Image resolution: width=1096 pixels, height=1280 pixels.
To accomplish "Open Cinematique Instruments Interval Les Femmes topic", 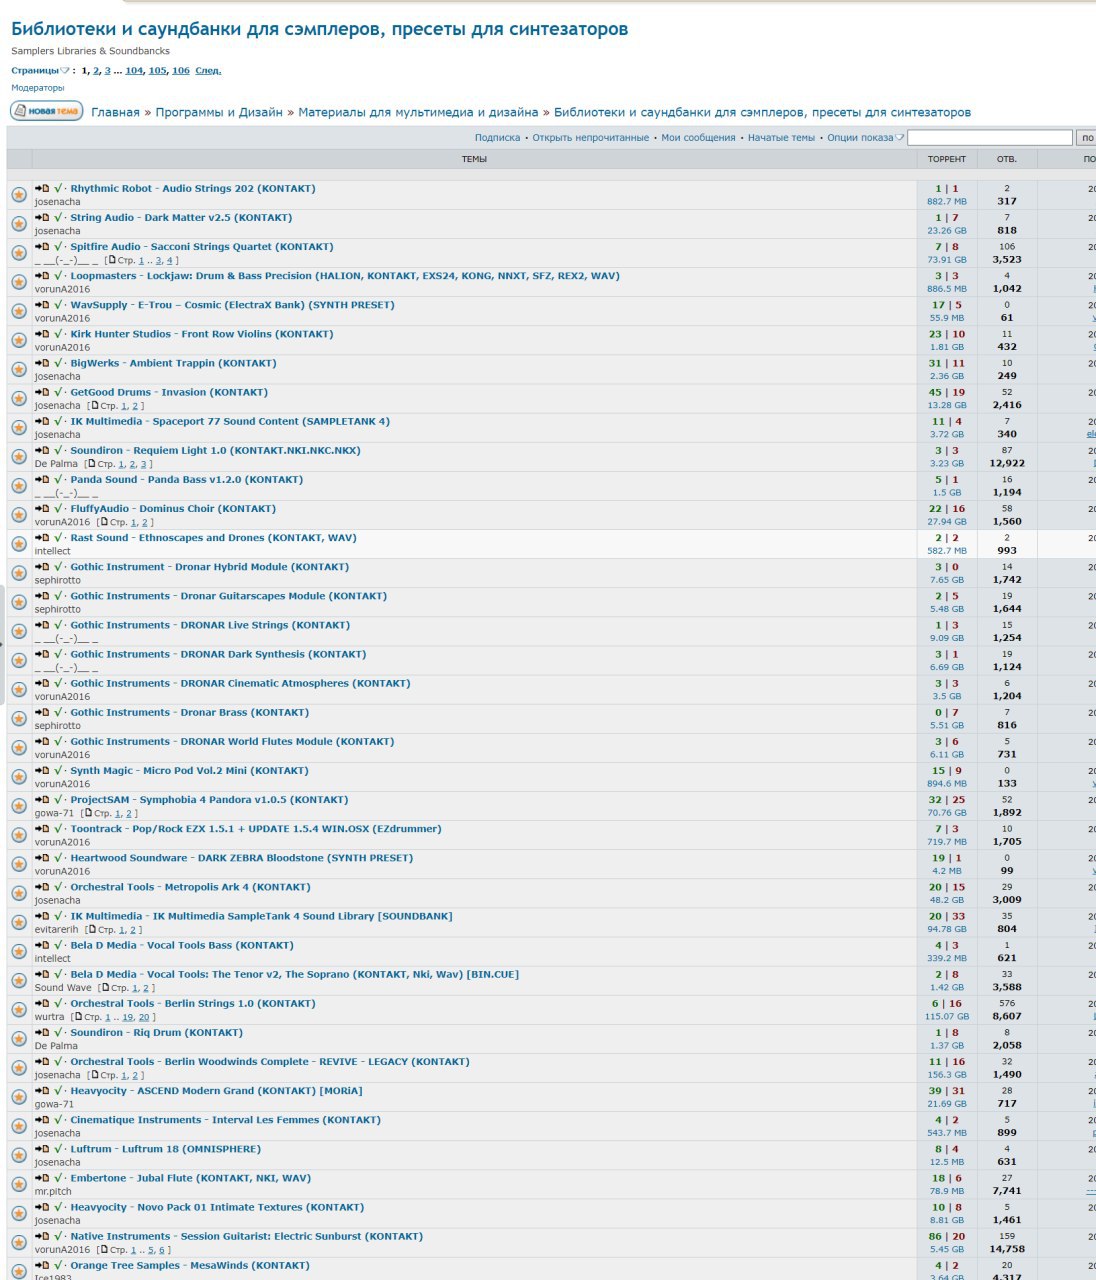I will coord(225,1120).
